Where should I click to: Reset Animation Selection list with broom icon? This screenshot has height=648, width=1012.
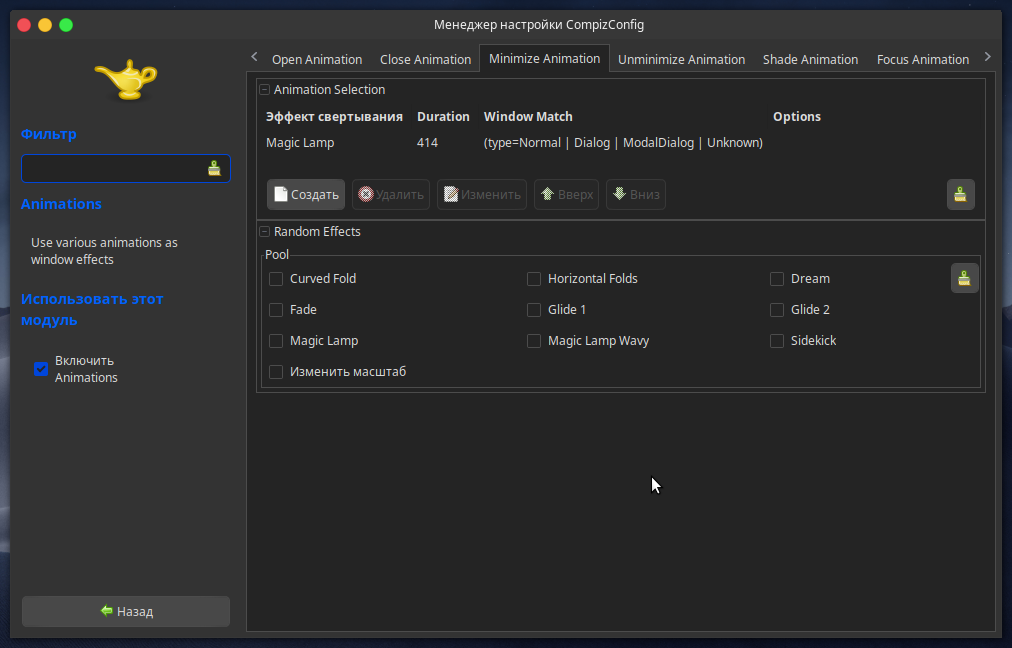point(960,194)
